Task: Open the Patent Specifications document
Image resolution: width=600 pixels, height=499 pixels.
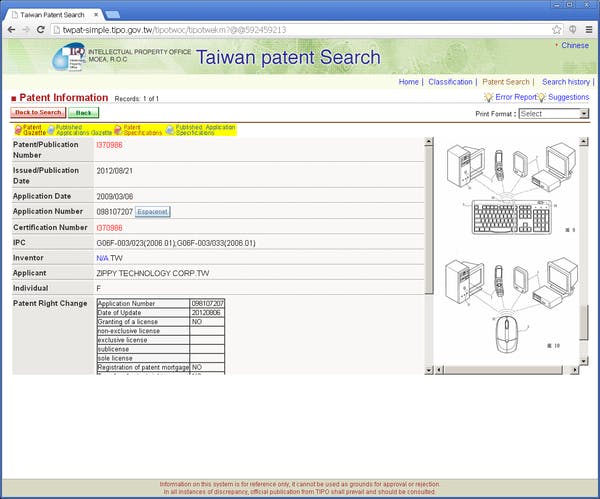Action: pyautogui.click(x=138, y=129)
